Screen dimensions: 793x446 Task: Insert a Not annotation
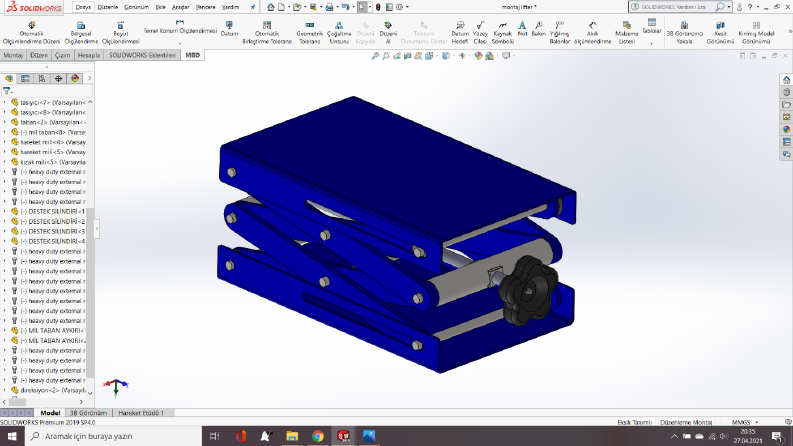click(522, 29)
